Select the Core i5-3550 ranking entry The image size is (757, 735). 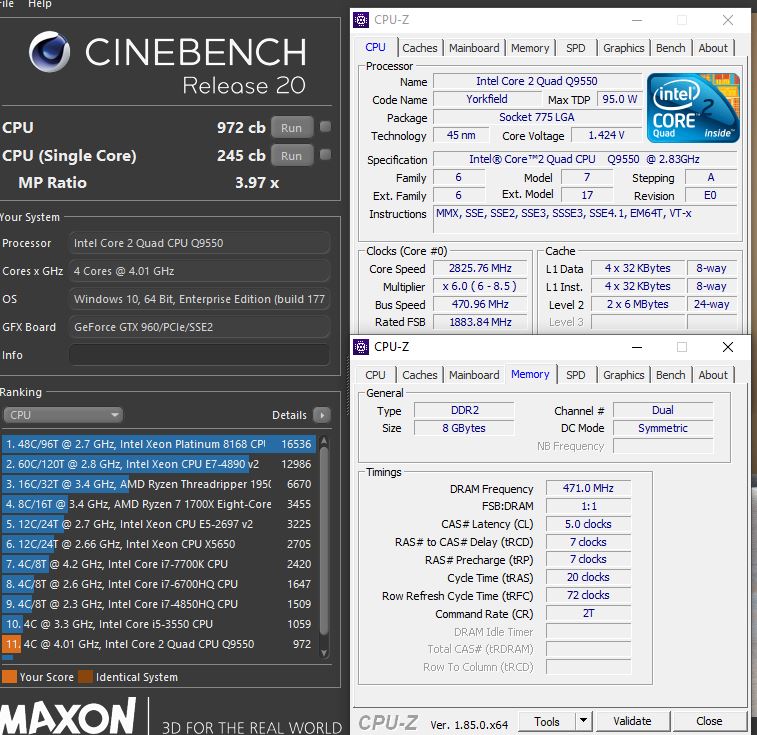[158, 624]
